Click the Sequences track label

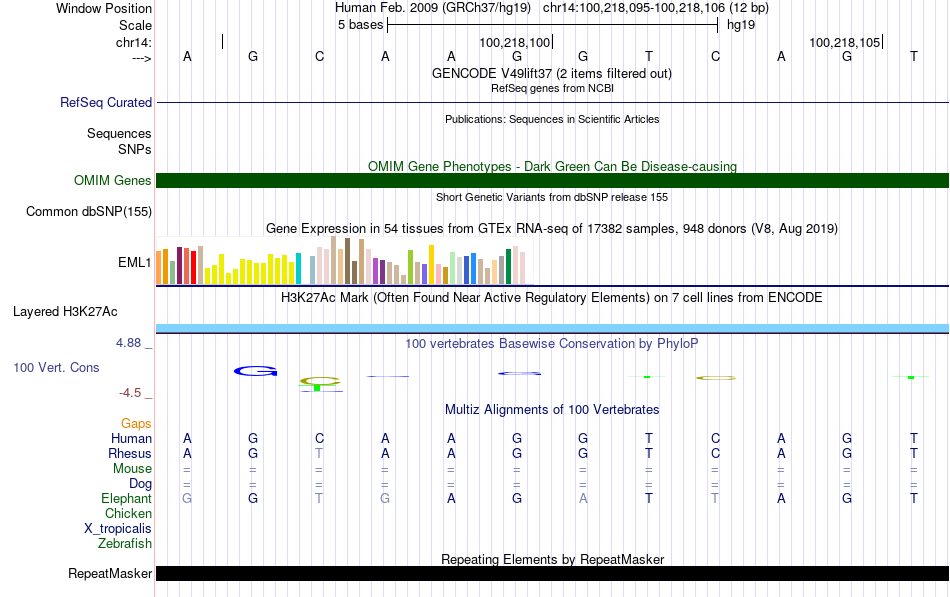(119, 133)
